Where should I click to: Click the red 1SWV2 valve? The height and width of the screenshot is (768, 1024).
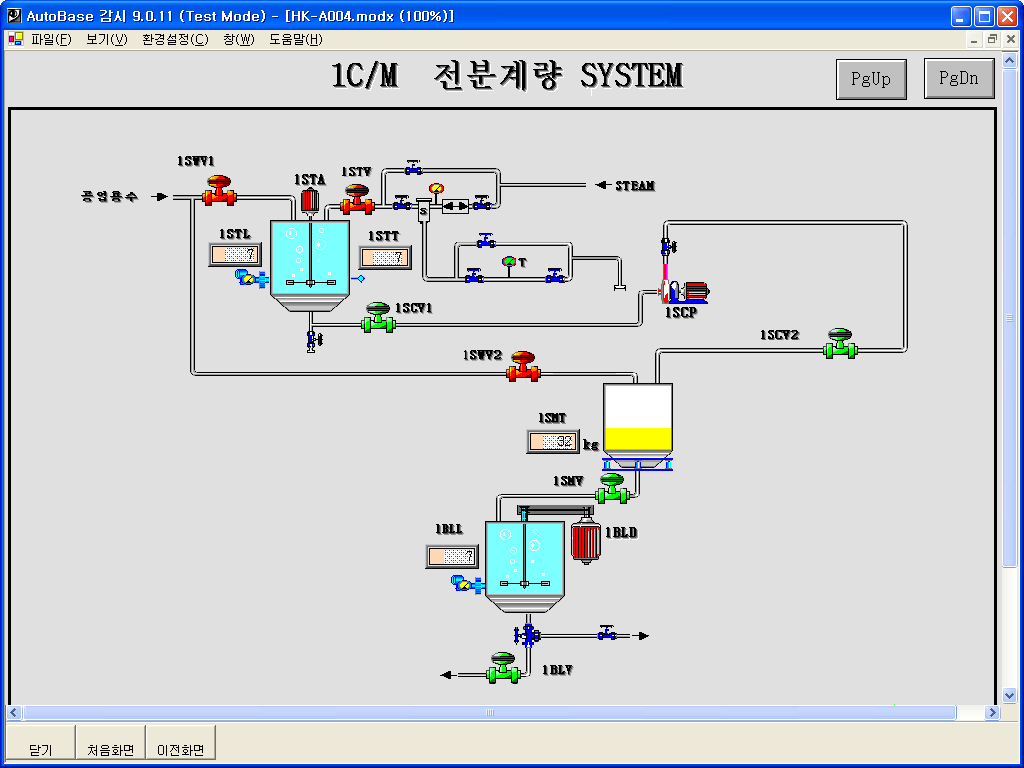point(522,367)
